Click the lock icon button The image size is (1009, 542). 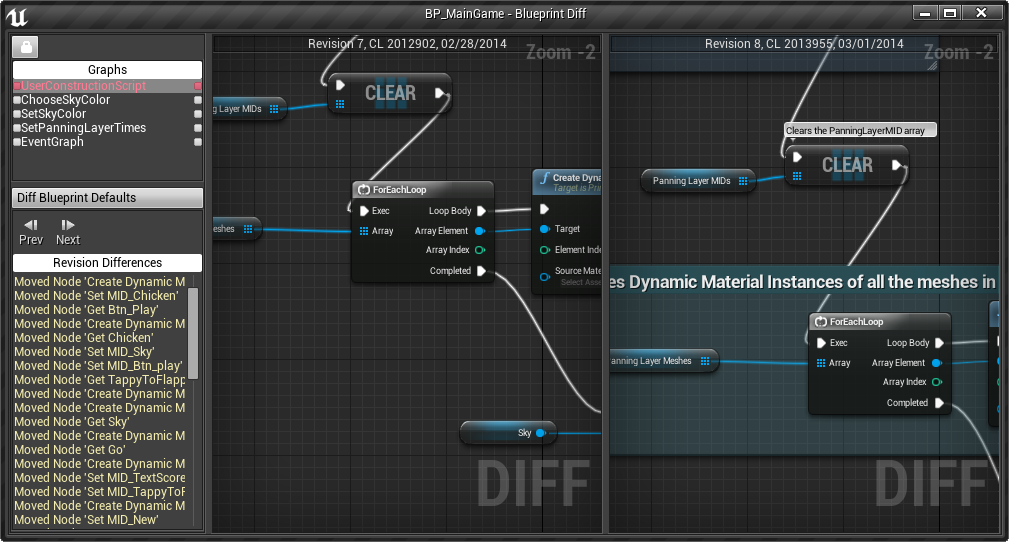click(26, 47)
